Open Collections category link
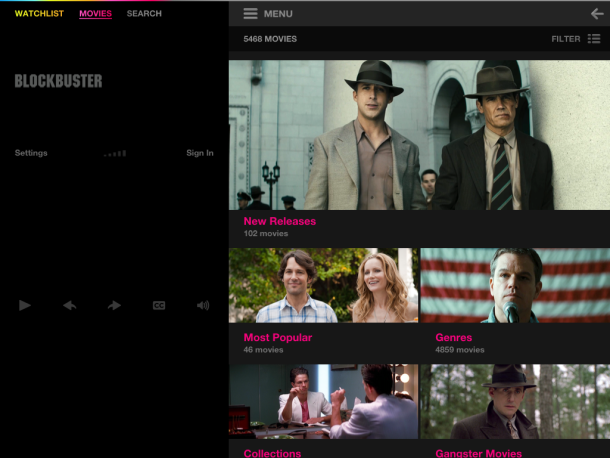The width and height of the screenshot is (610, 458). click(x=272, y=453)
